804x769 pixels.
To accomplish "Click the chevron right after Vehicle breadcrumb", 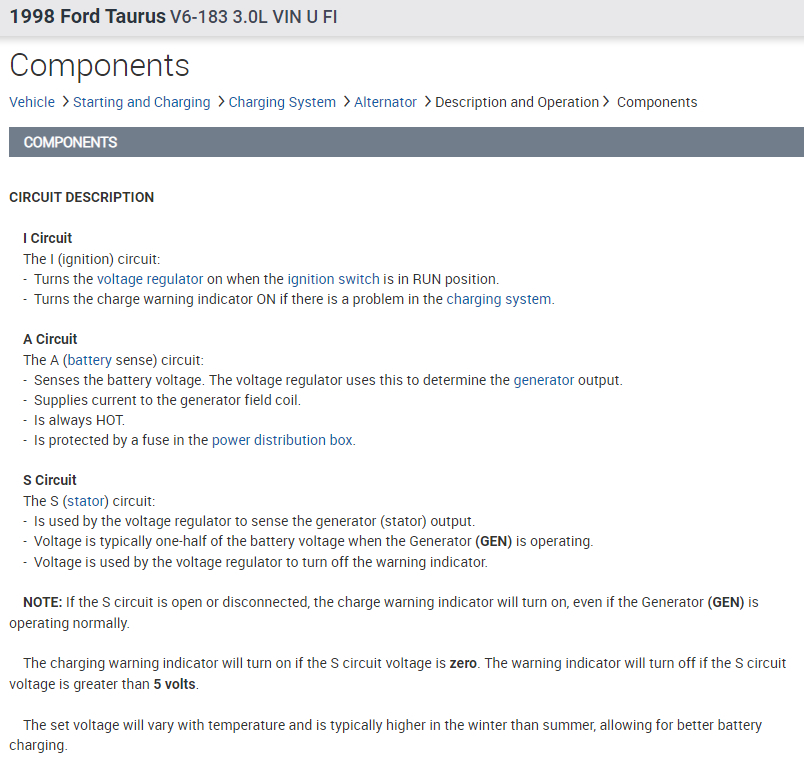I will click(65, 102).
